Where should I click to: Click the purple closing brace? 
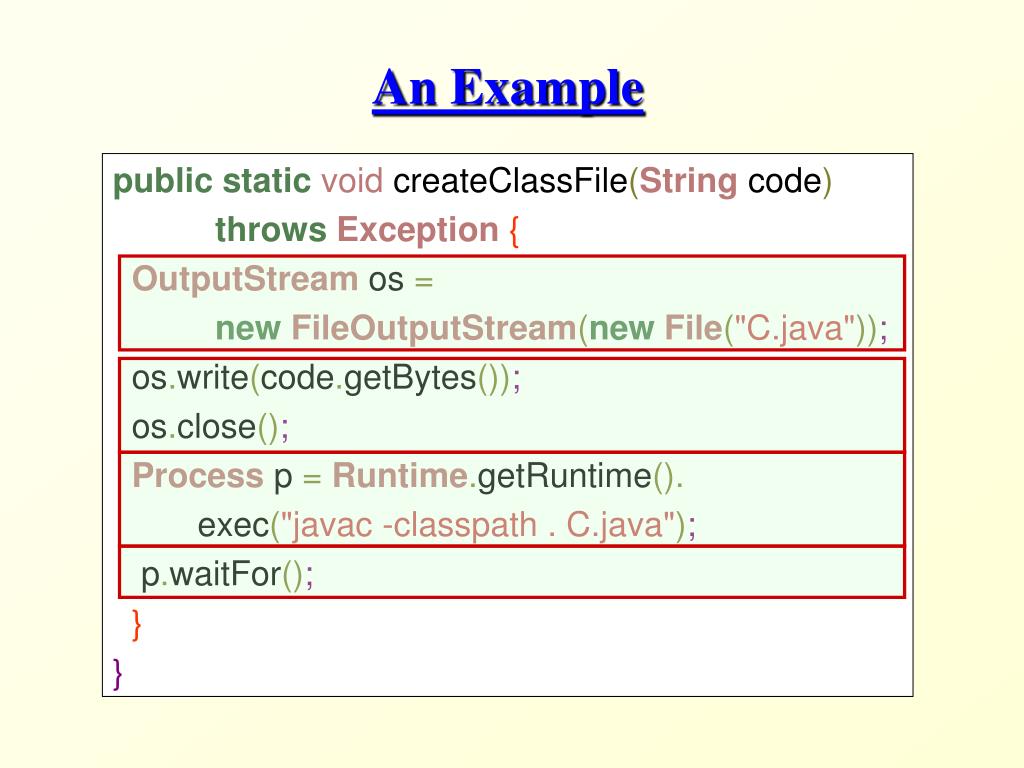click(118, 674)
